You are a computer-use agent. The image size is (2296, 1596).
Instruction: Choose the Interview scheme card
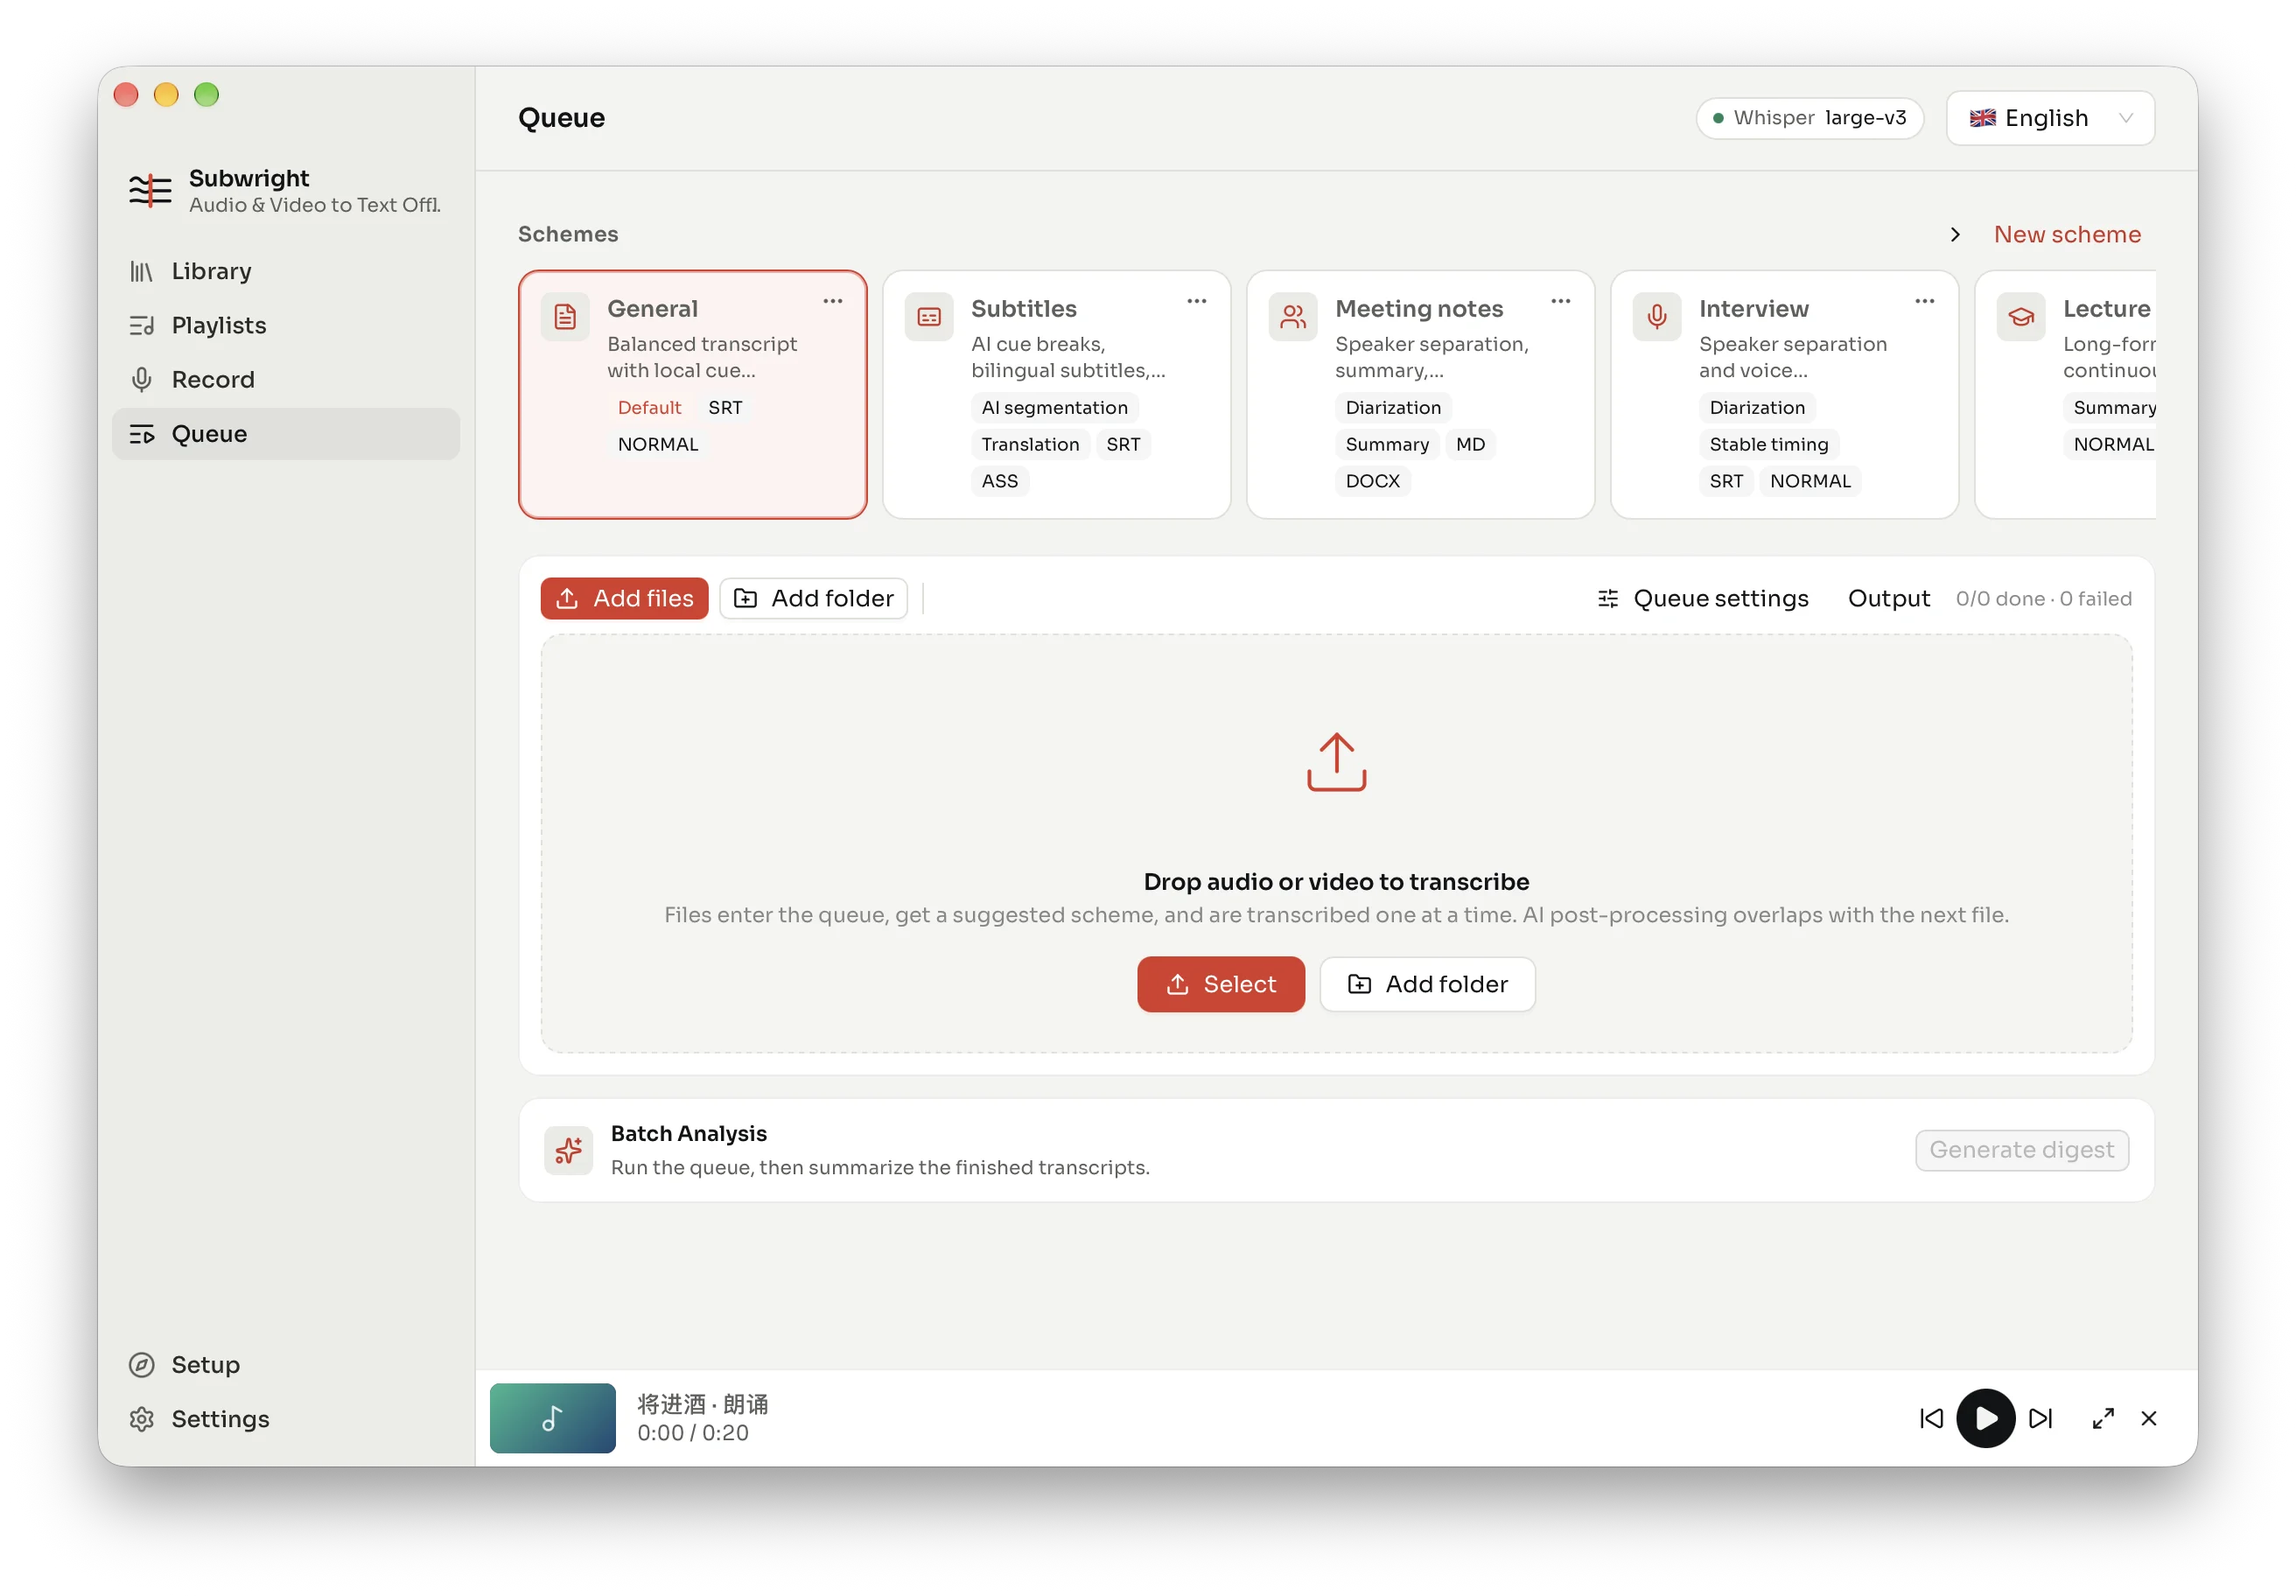[x=1784, y=394]
